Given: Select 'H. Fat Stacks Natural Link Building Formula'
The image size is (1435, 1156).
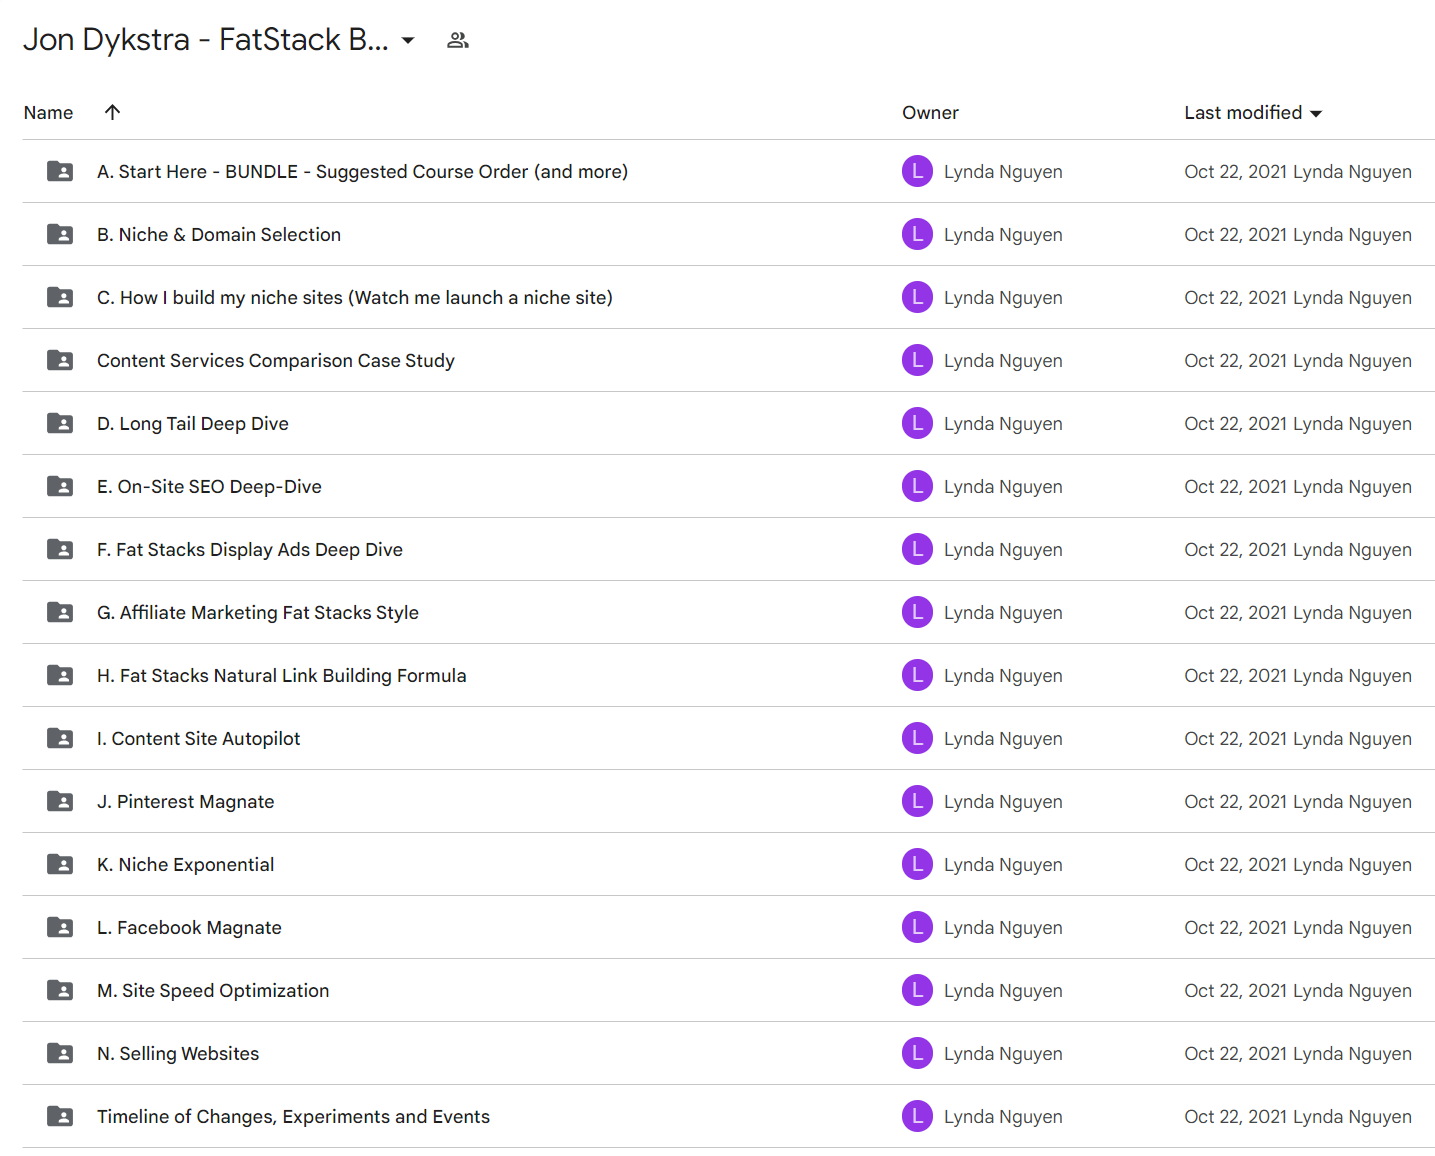Looking at the screenshot, I should point(282,676).
